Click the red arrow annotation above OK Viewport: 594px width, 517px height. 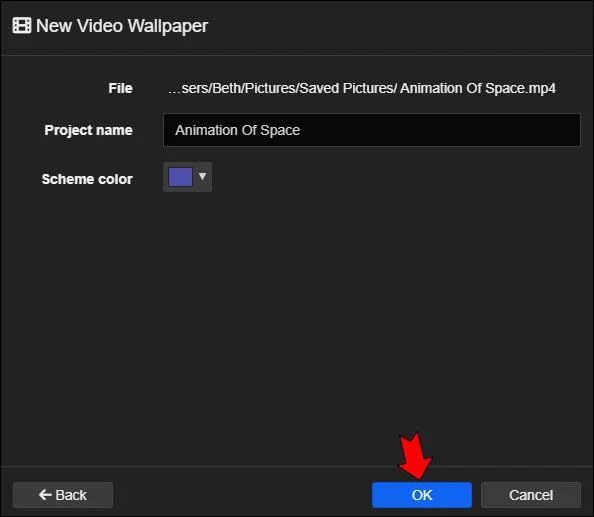[x=415, y=456]
